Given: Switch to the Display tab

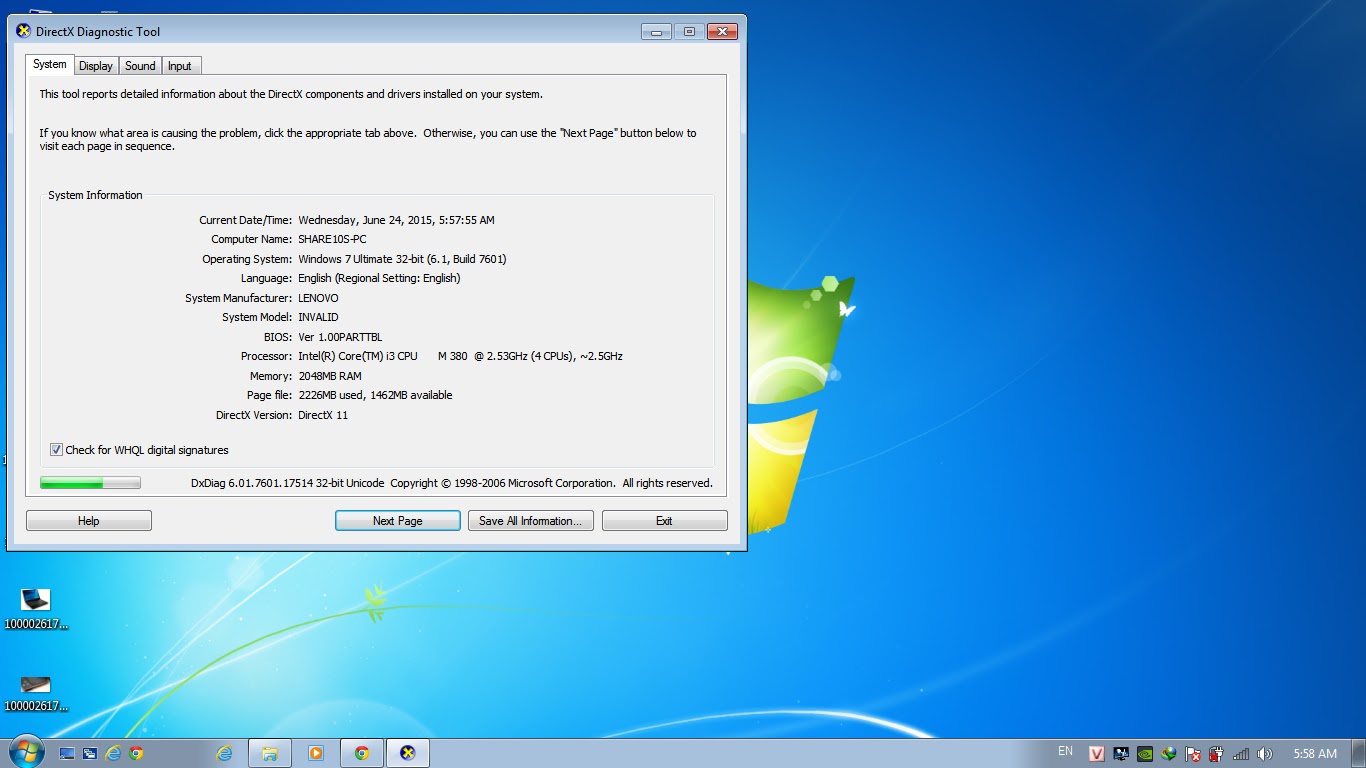Looking at the screenshot, I should coord(96,66).
